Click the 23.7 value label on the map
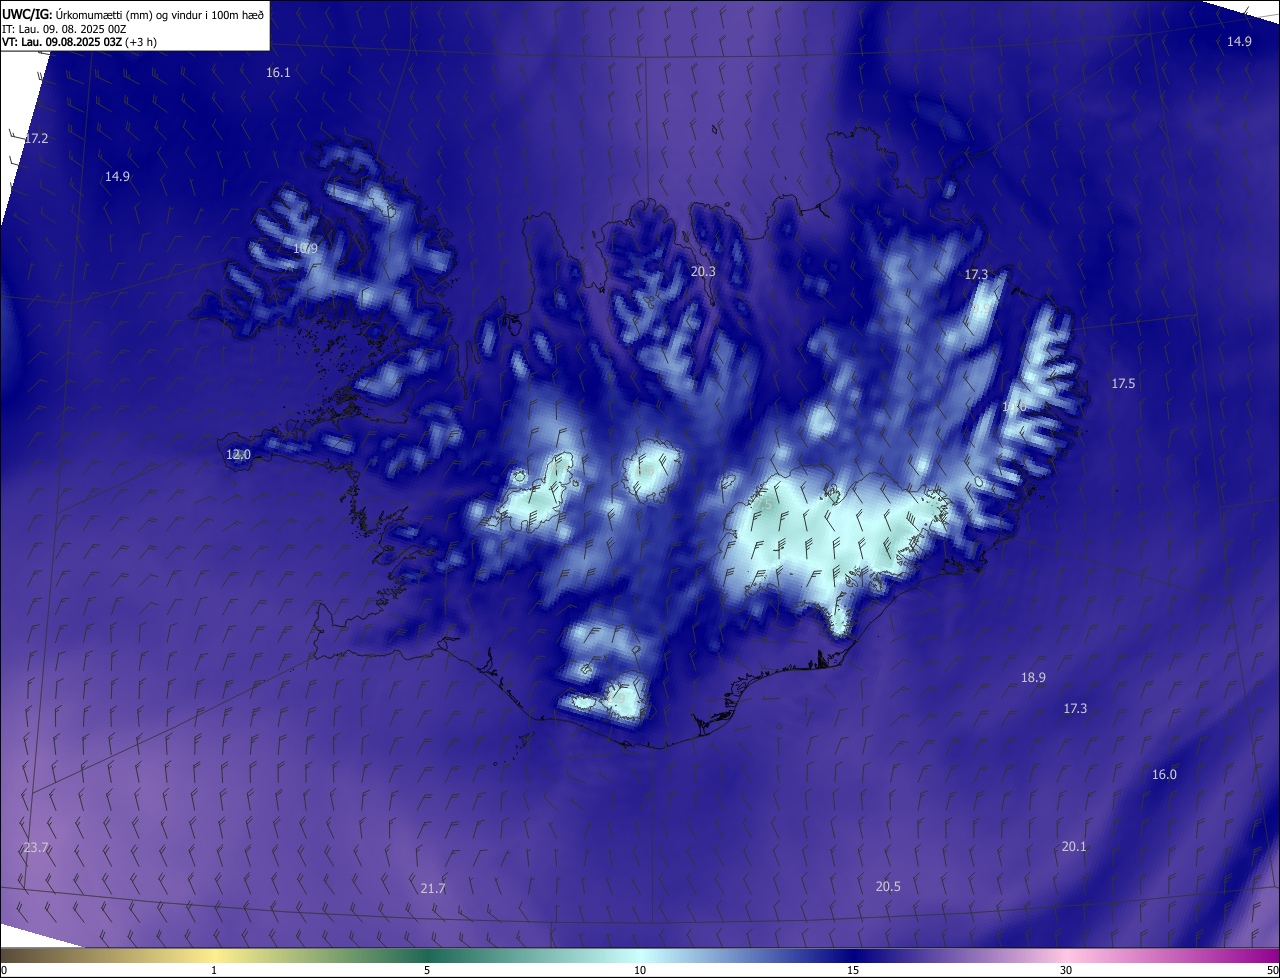Screen dimensions: 1280x978 tap(35, 848)
